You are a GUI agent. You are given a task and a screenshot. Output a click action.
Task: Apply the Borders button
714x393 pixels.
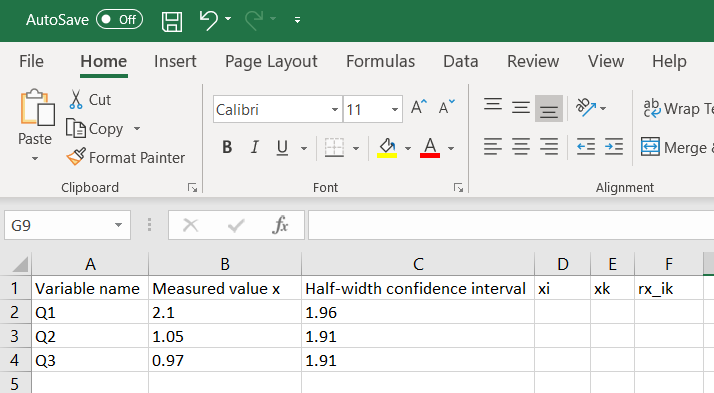click(x=334, y=148)
